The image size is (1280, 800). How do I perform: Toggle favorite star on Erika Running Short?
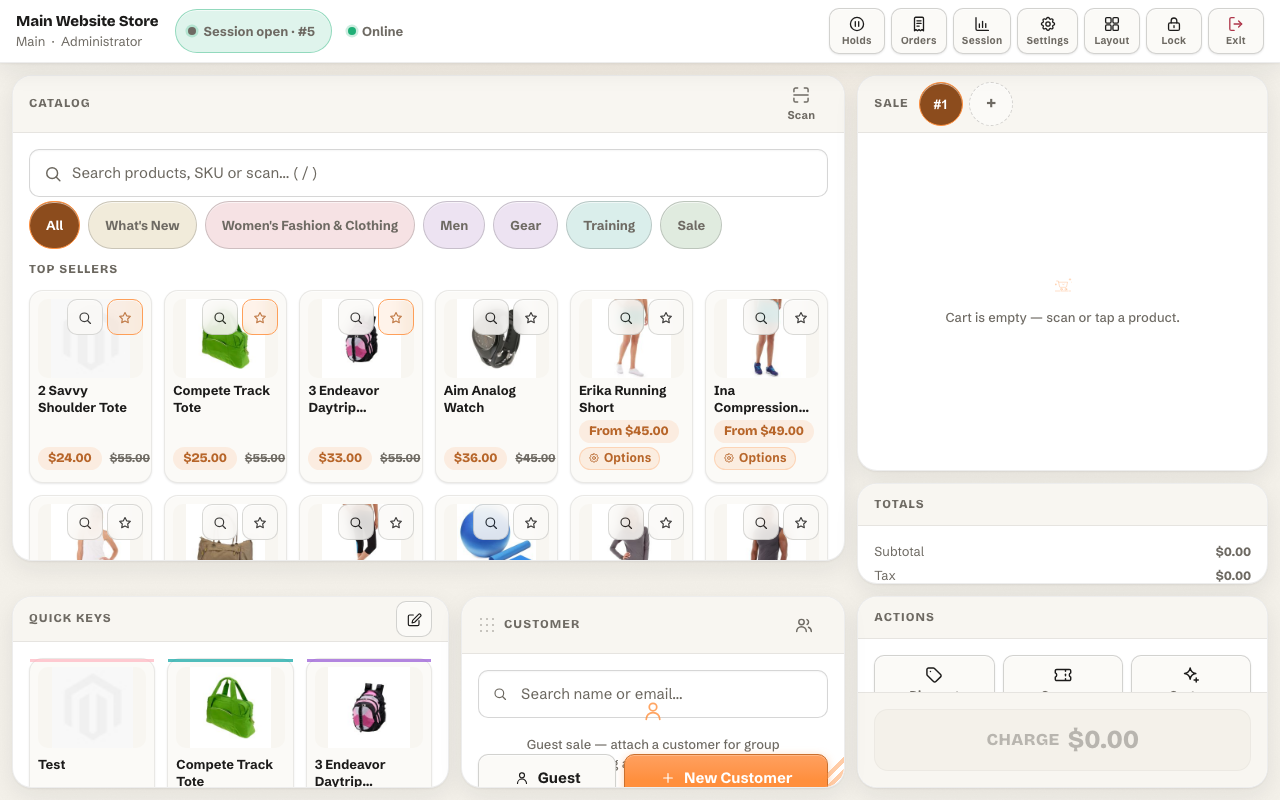coord(666,317)
